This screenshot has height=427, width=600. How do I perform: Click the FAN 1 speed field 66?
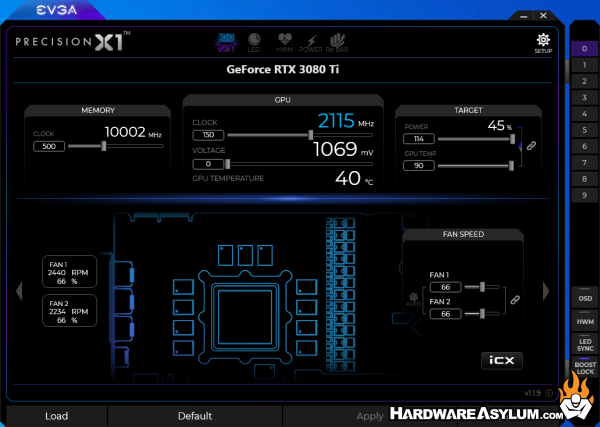tap(445, 287)
